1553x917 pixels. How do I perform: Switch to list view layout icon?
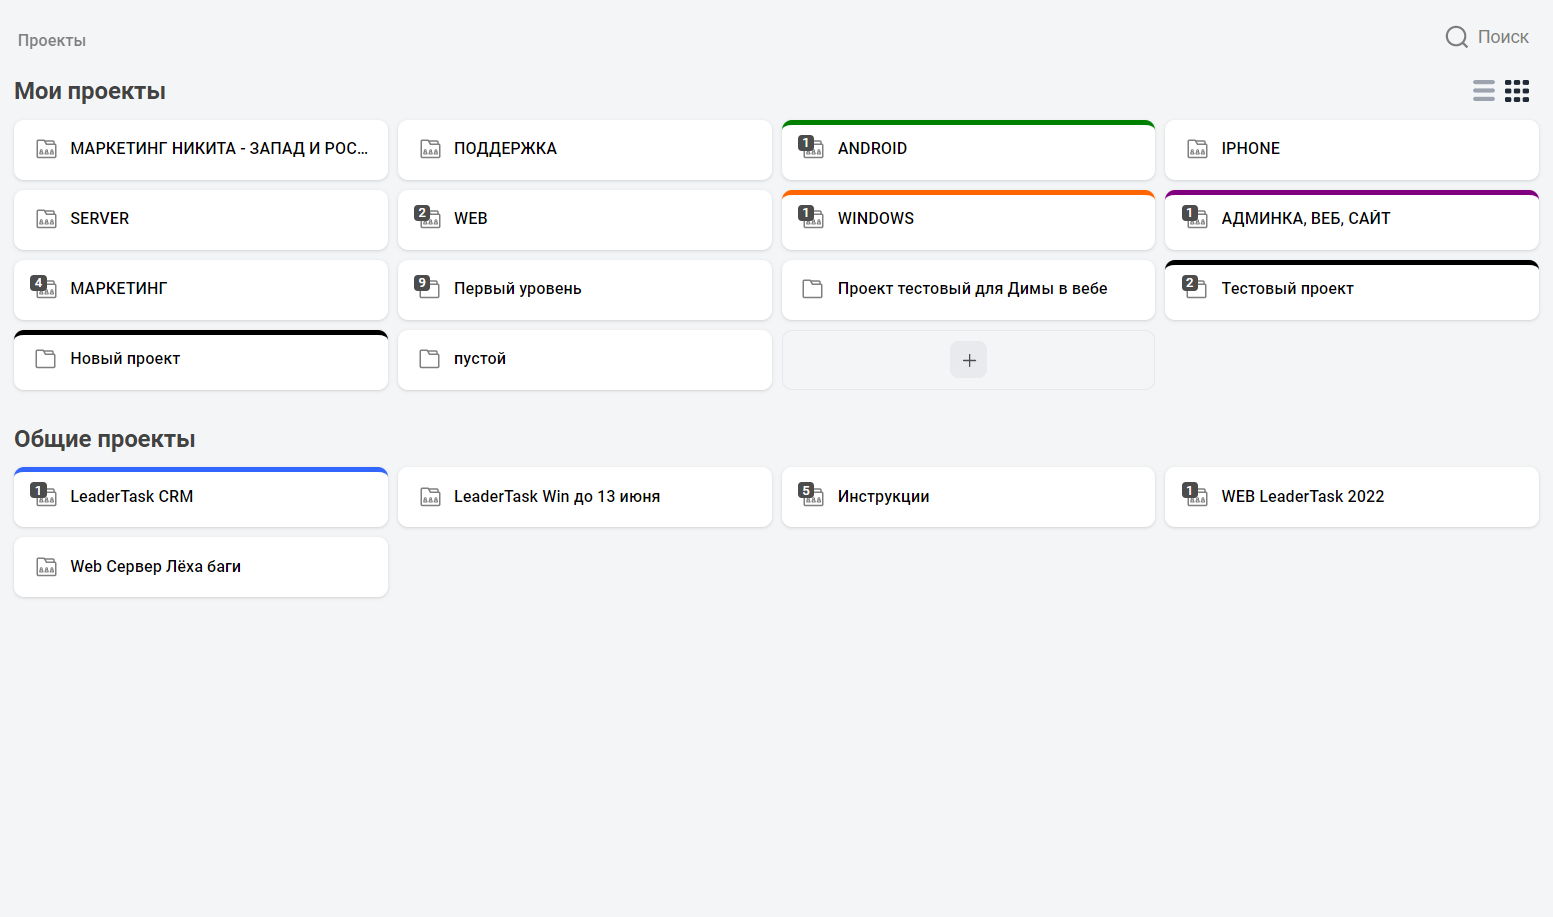point(1484,91)
